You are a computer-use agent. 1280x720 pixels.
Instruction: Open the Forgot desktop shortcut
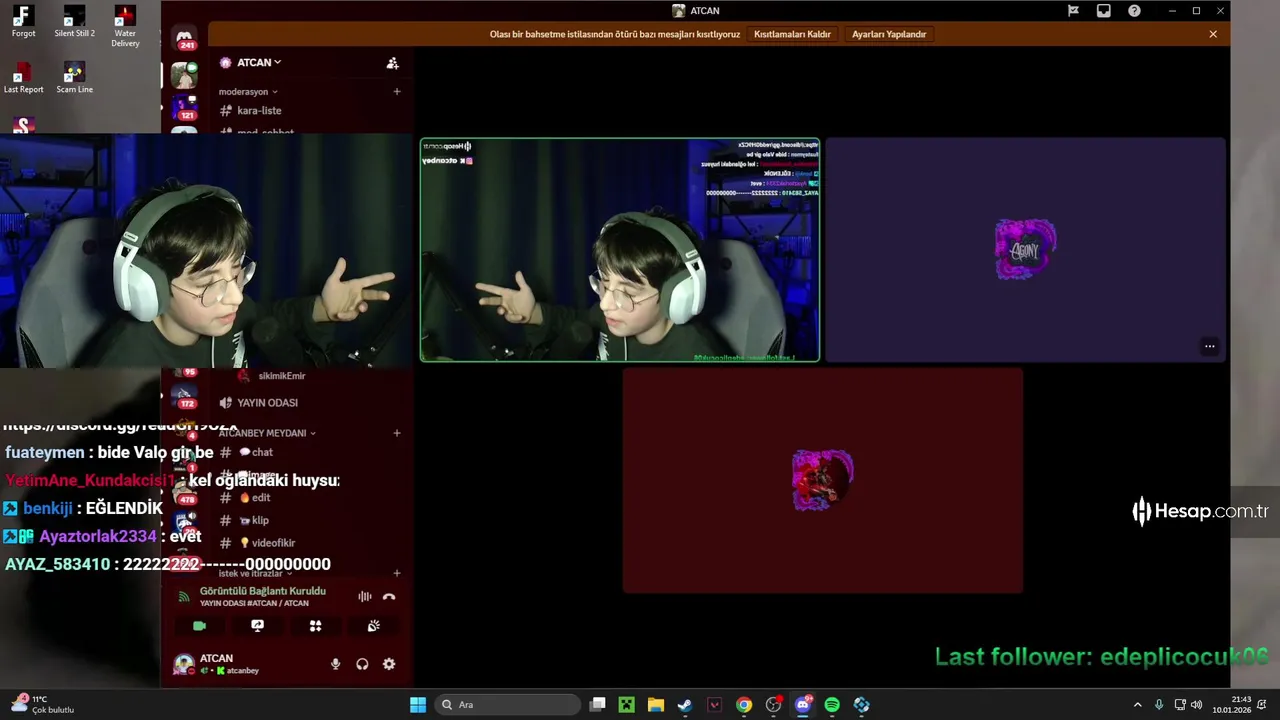(x=24, y=22)
